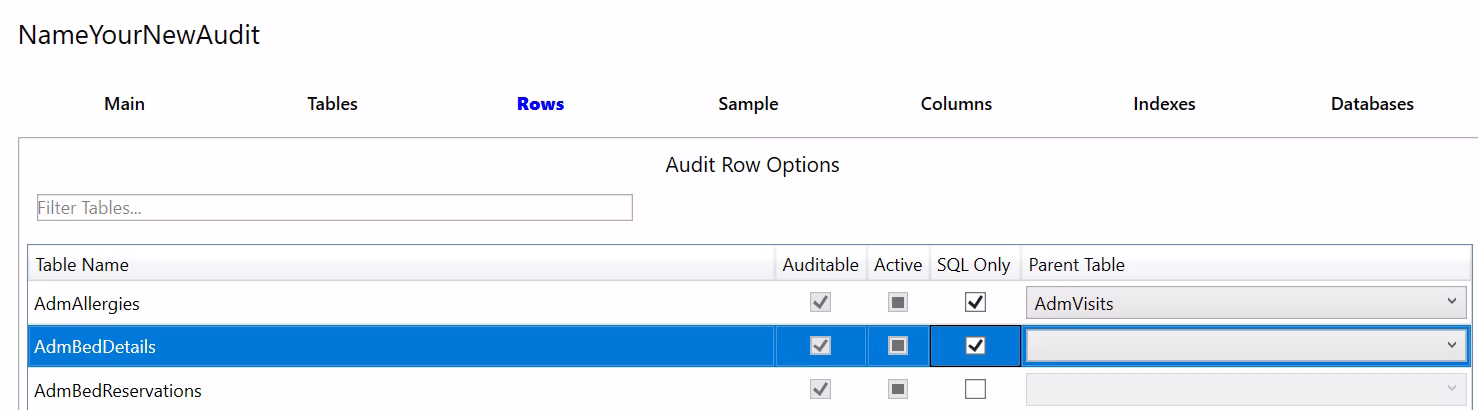
Task: Open the Tables tab
Action: (332, 104)
